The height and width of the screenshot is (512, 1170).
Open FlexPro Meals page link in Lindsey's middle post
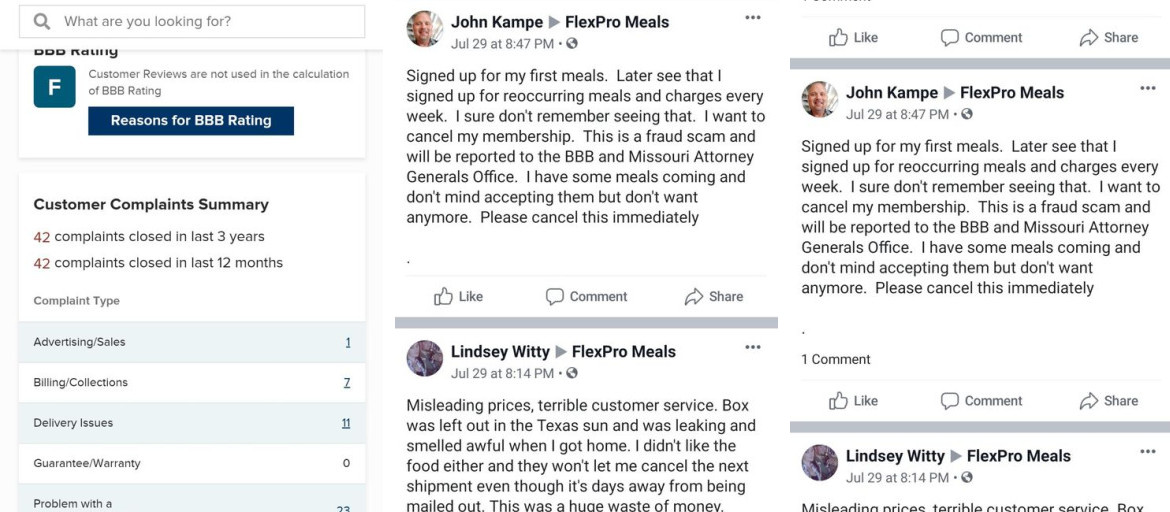(623, 352)
